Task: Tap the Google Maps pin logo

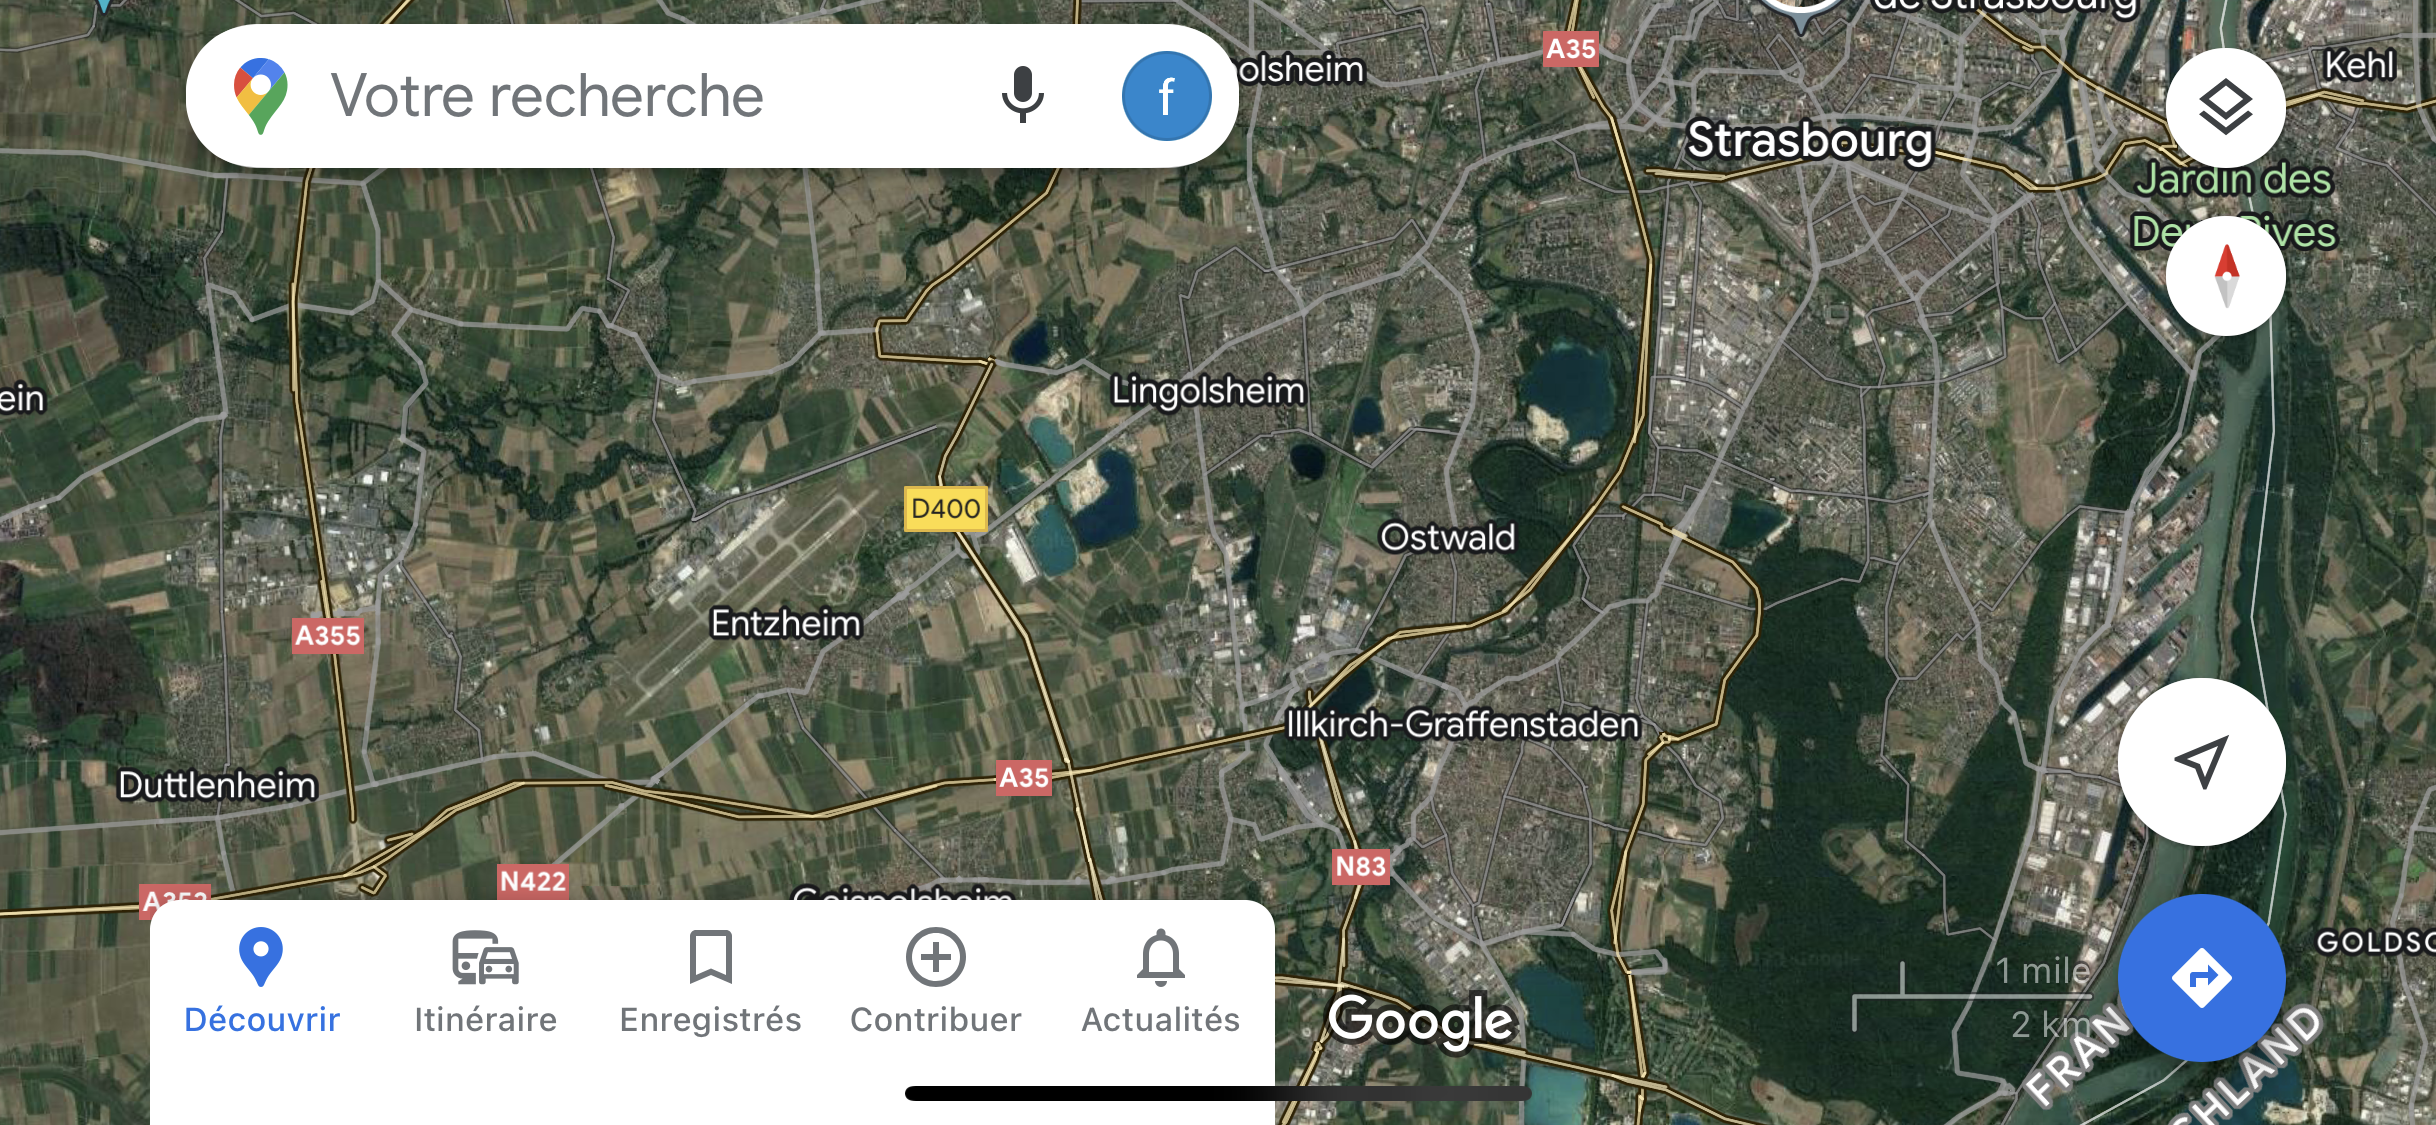Action: coord(260,96)
